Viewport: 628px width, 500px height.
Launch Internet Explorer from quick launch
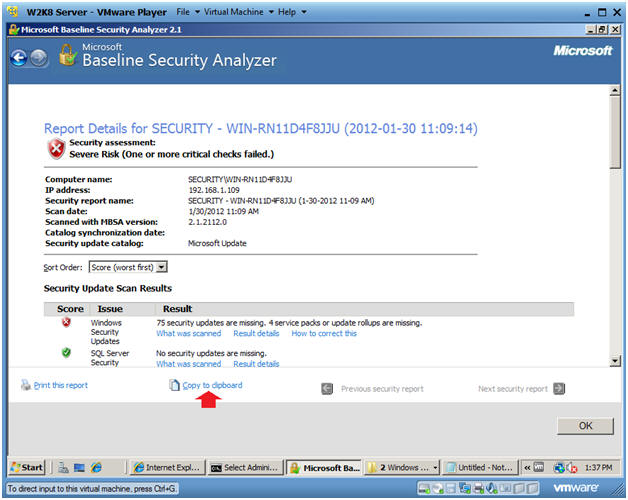(96, 468)
